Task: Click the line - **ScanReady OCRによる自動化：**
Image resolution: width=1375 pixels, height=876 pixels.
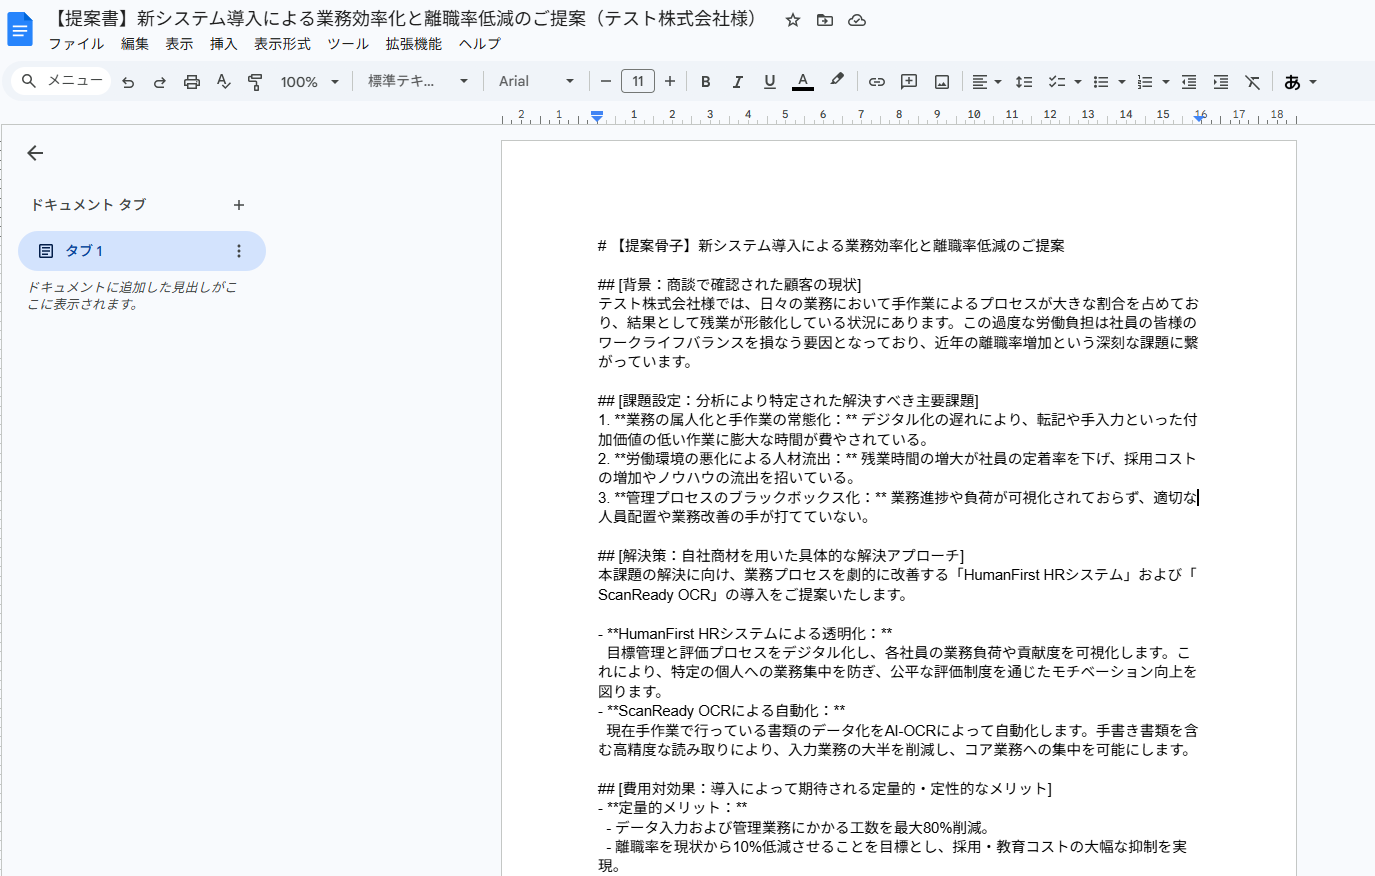Action: (722, 711)
